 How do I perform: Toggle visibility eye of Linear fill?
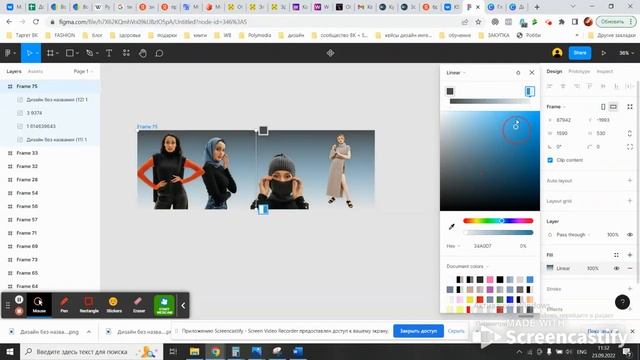[x=616, y=268]
